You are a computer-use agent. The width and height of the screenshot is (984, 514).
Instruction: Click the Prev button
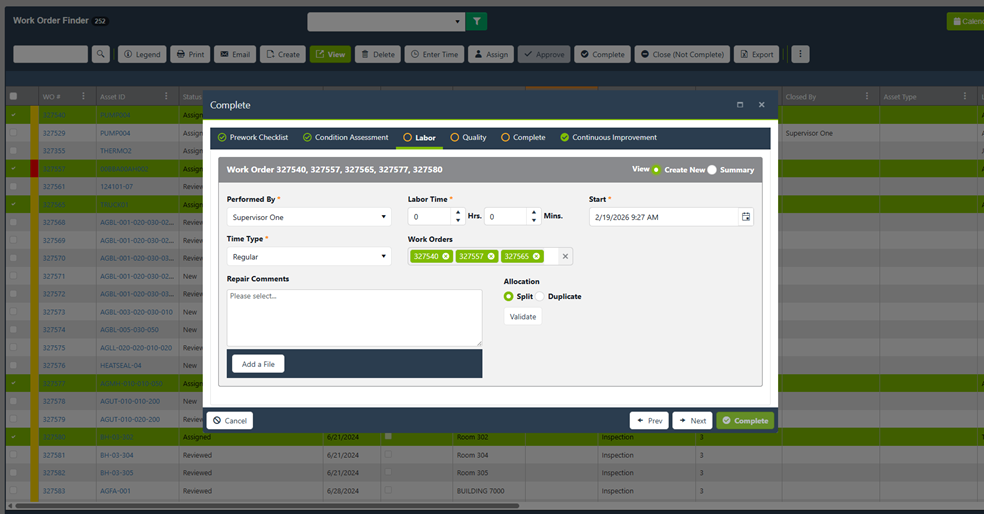tap(649, 420)
